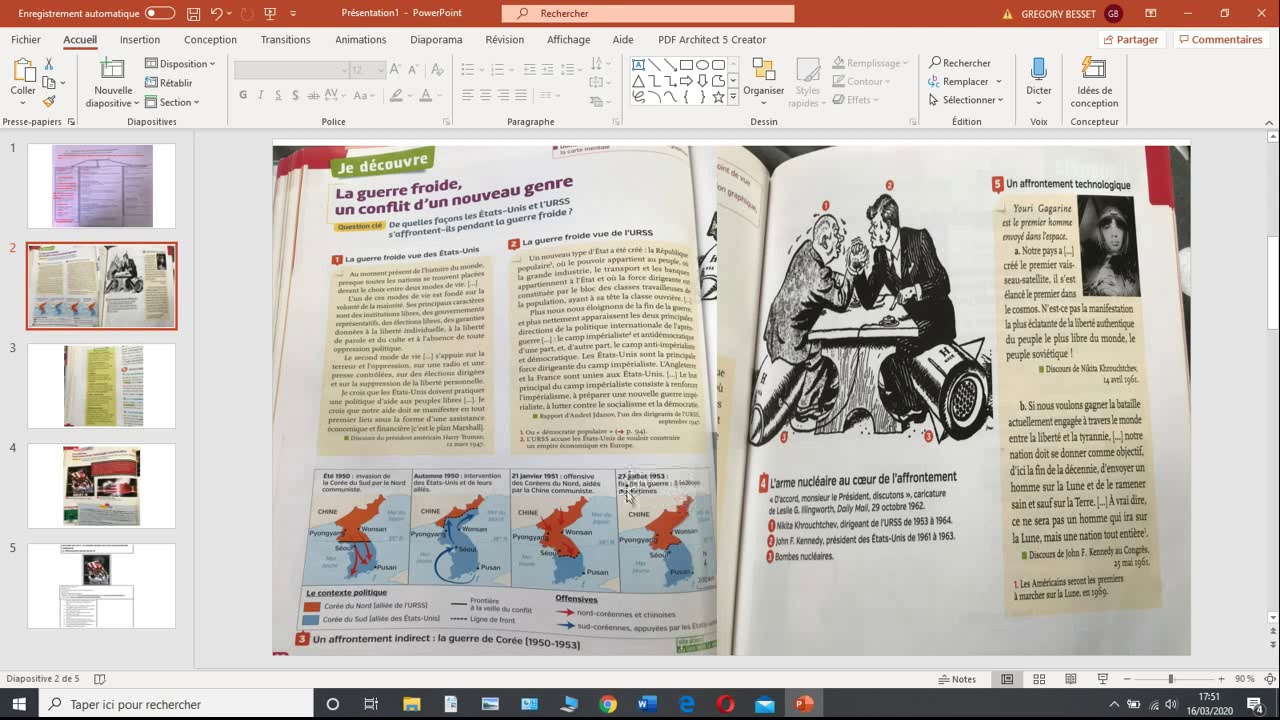The width and height of the screenshot is (1280, 720).
Task: Switch to slide sorter view
Action: 1039,679
